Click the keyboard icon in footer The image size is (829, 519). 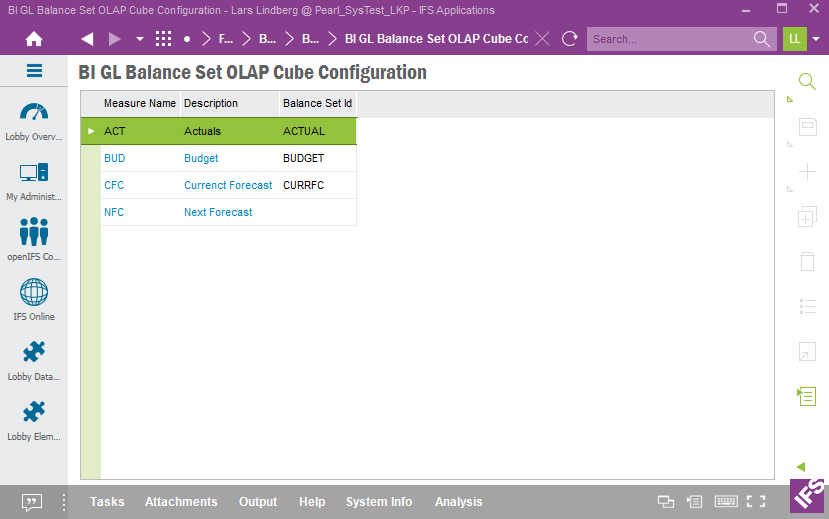(x=726, y=501)
